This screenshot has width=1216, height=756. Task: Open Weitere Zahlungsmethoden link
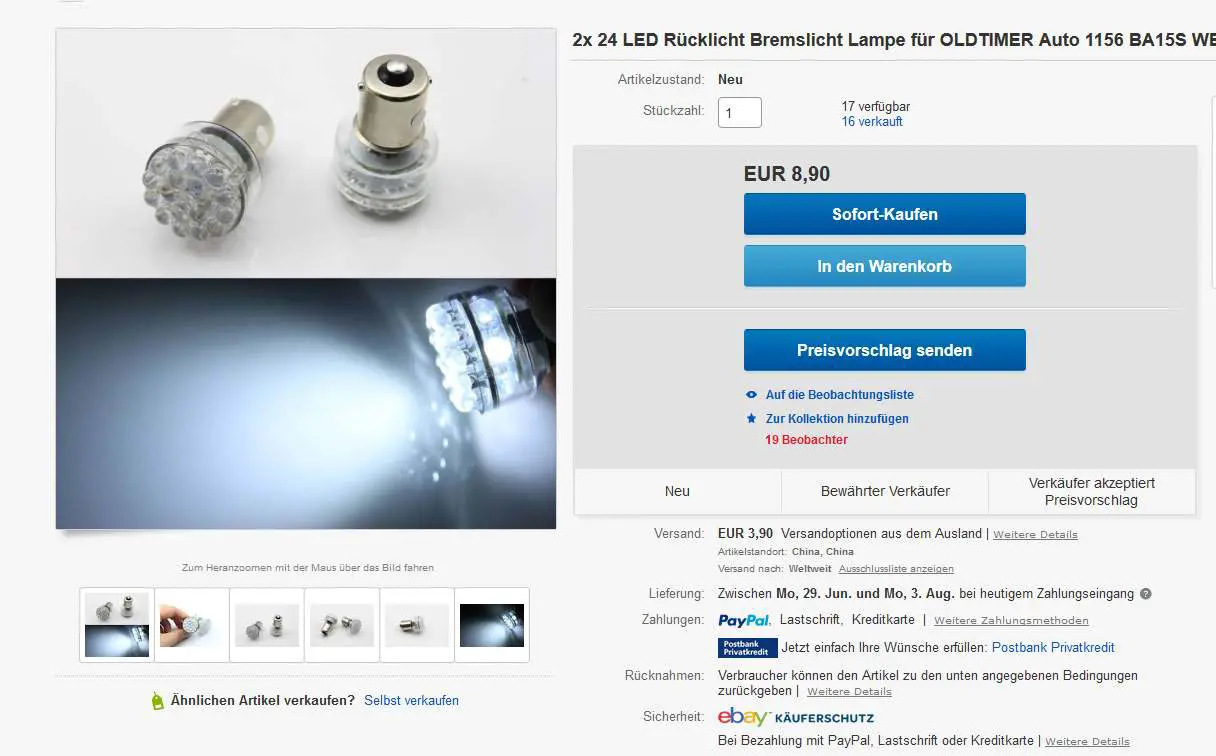[x=1011, y=621]
